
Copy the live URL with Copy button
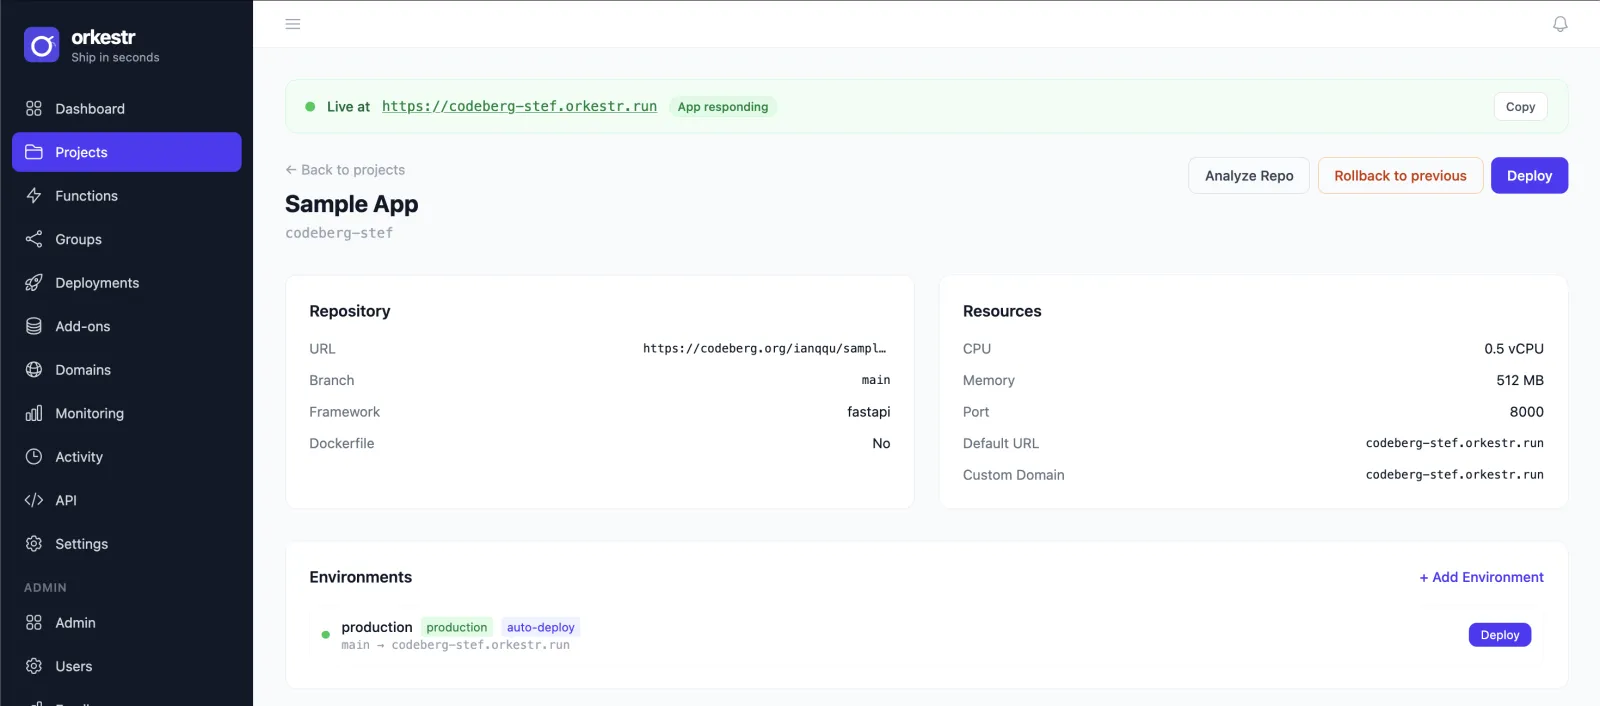(x=1520, y=107)
